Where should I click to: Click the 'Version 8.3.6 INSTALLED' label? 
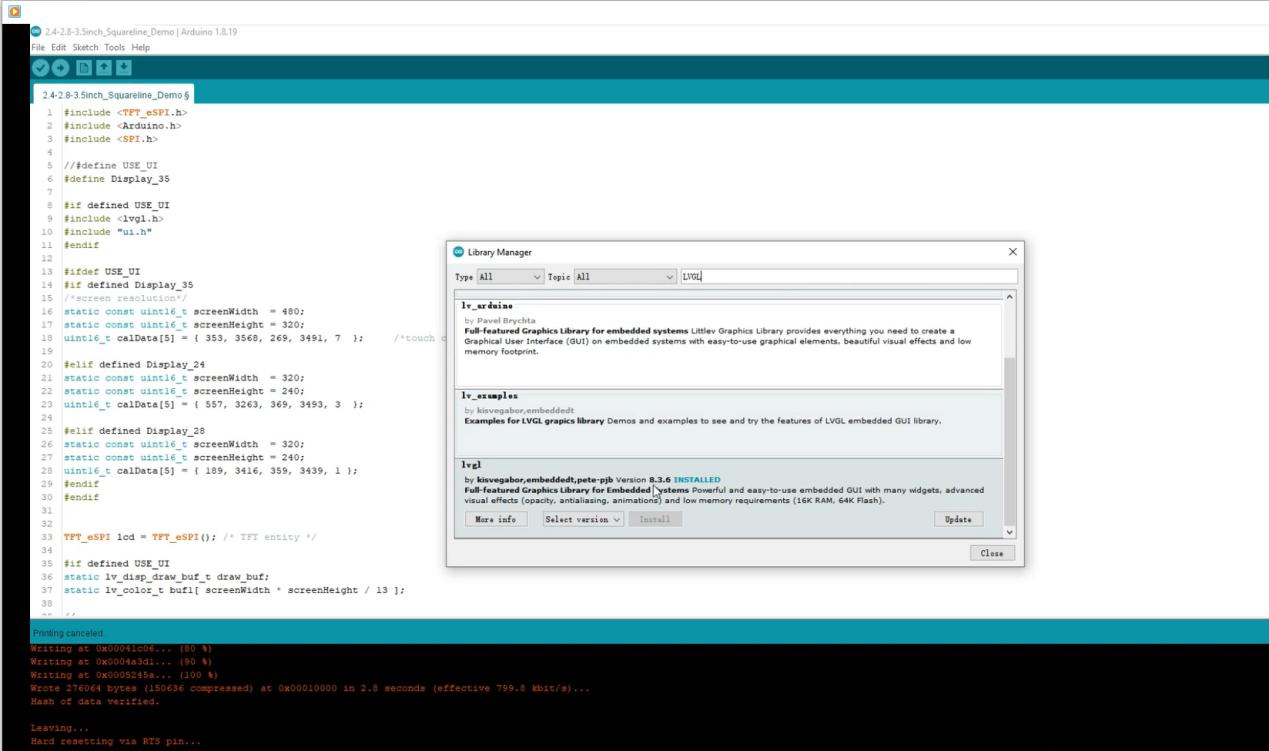(x=668, y=480)
